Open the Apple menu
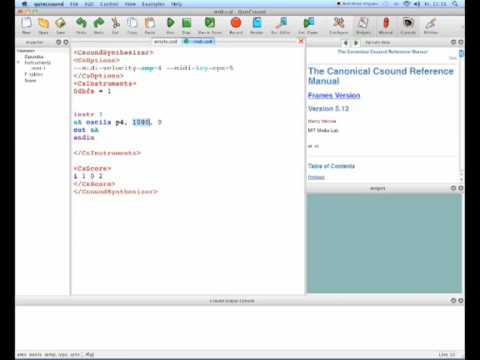 coord(24,4)
